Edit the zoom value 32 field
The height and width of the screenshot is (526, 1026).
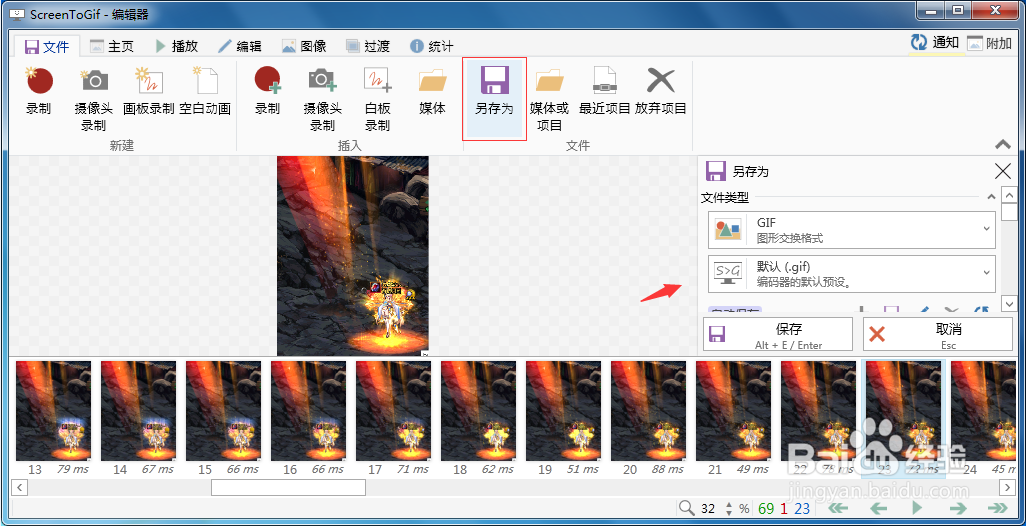[709, 508]
